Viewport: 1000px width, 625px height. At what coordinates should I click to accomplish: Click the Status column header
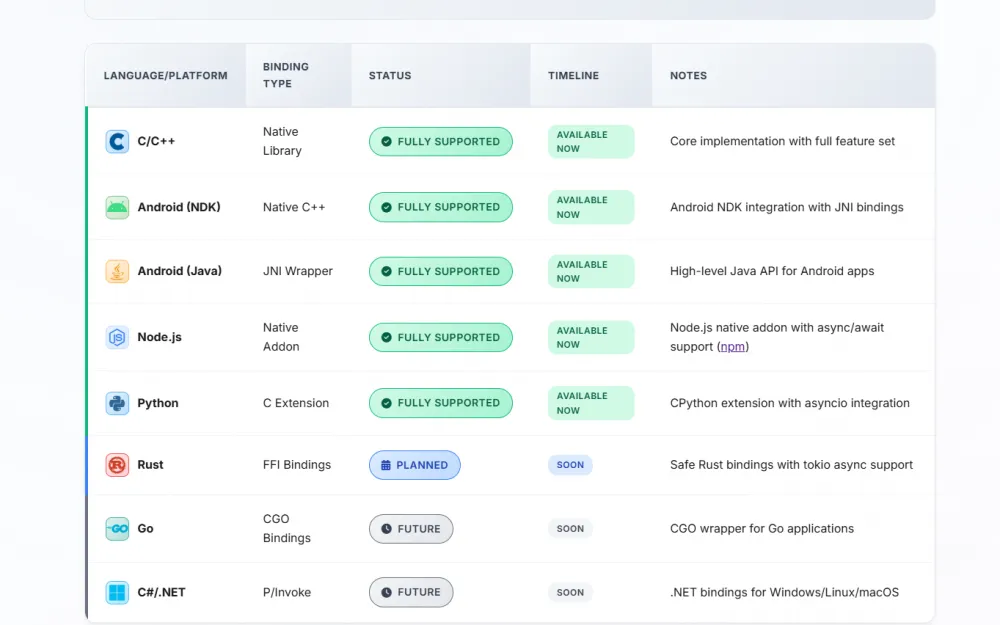click(389, 75)
